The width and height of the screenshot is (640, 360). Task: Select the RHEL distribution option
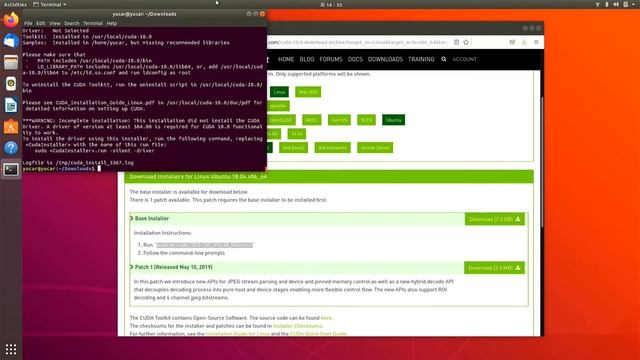click(311, 120)
